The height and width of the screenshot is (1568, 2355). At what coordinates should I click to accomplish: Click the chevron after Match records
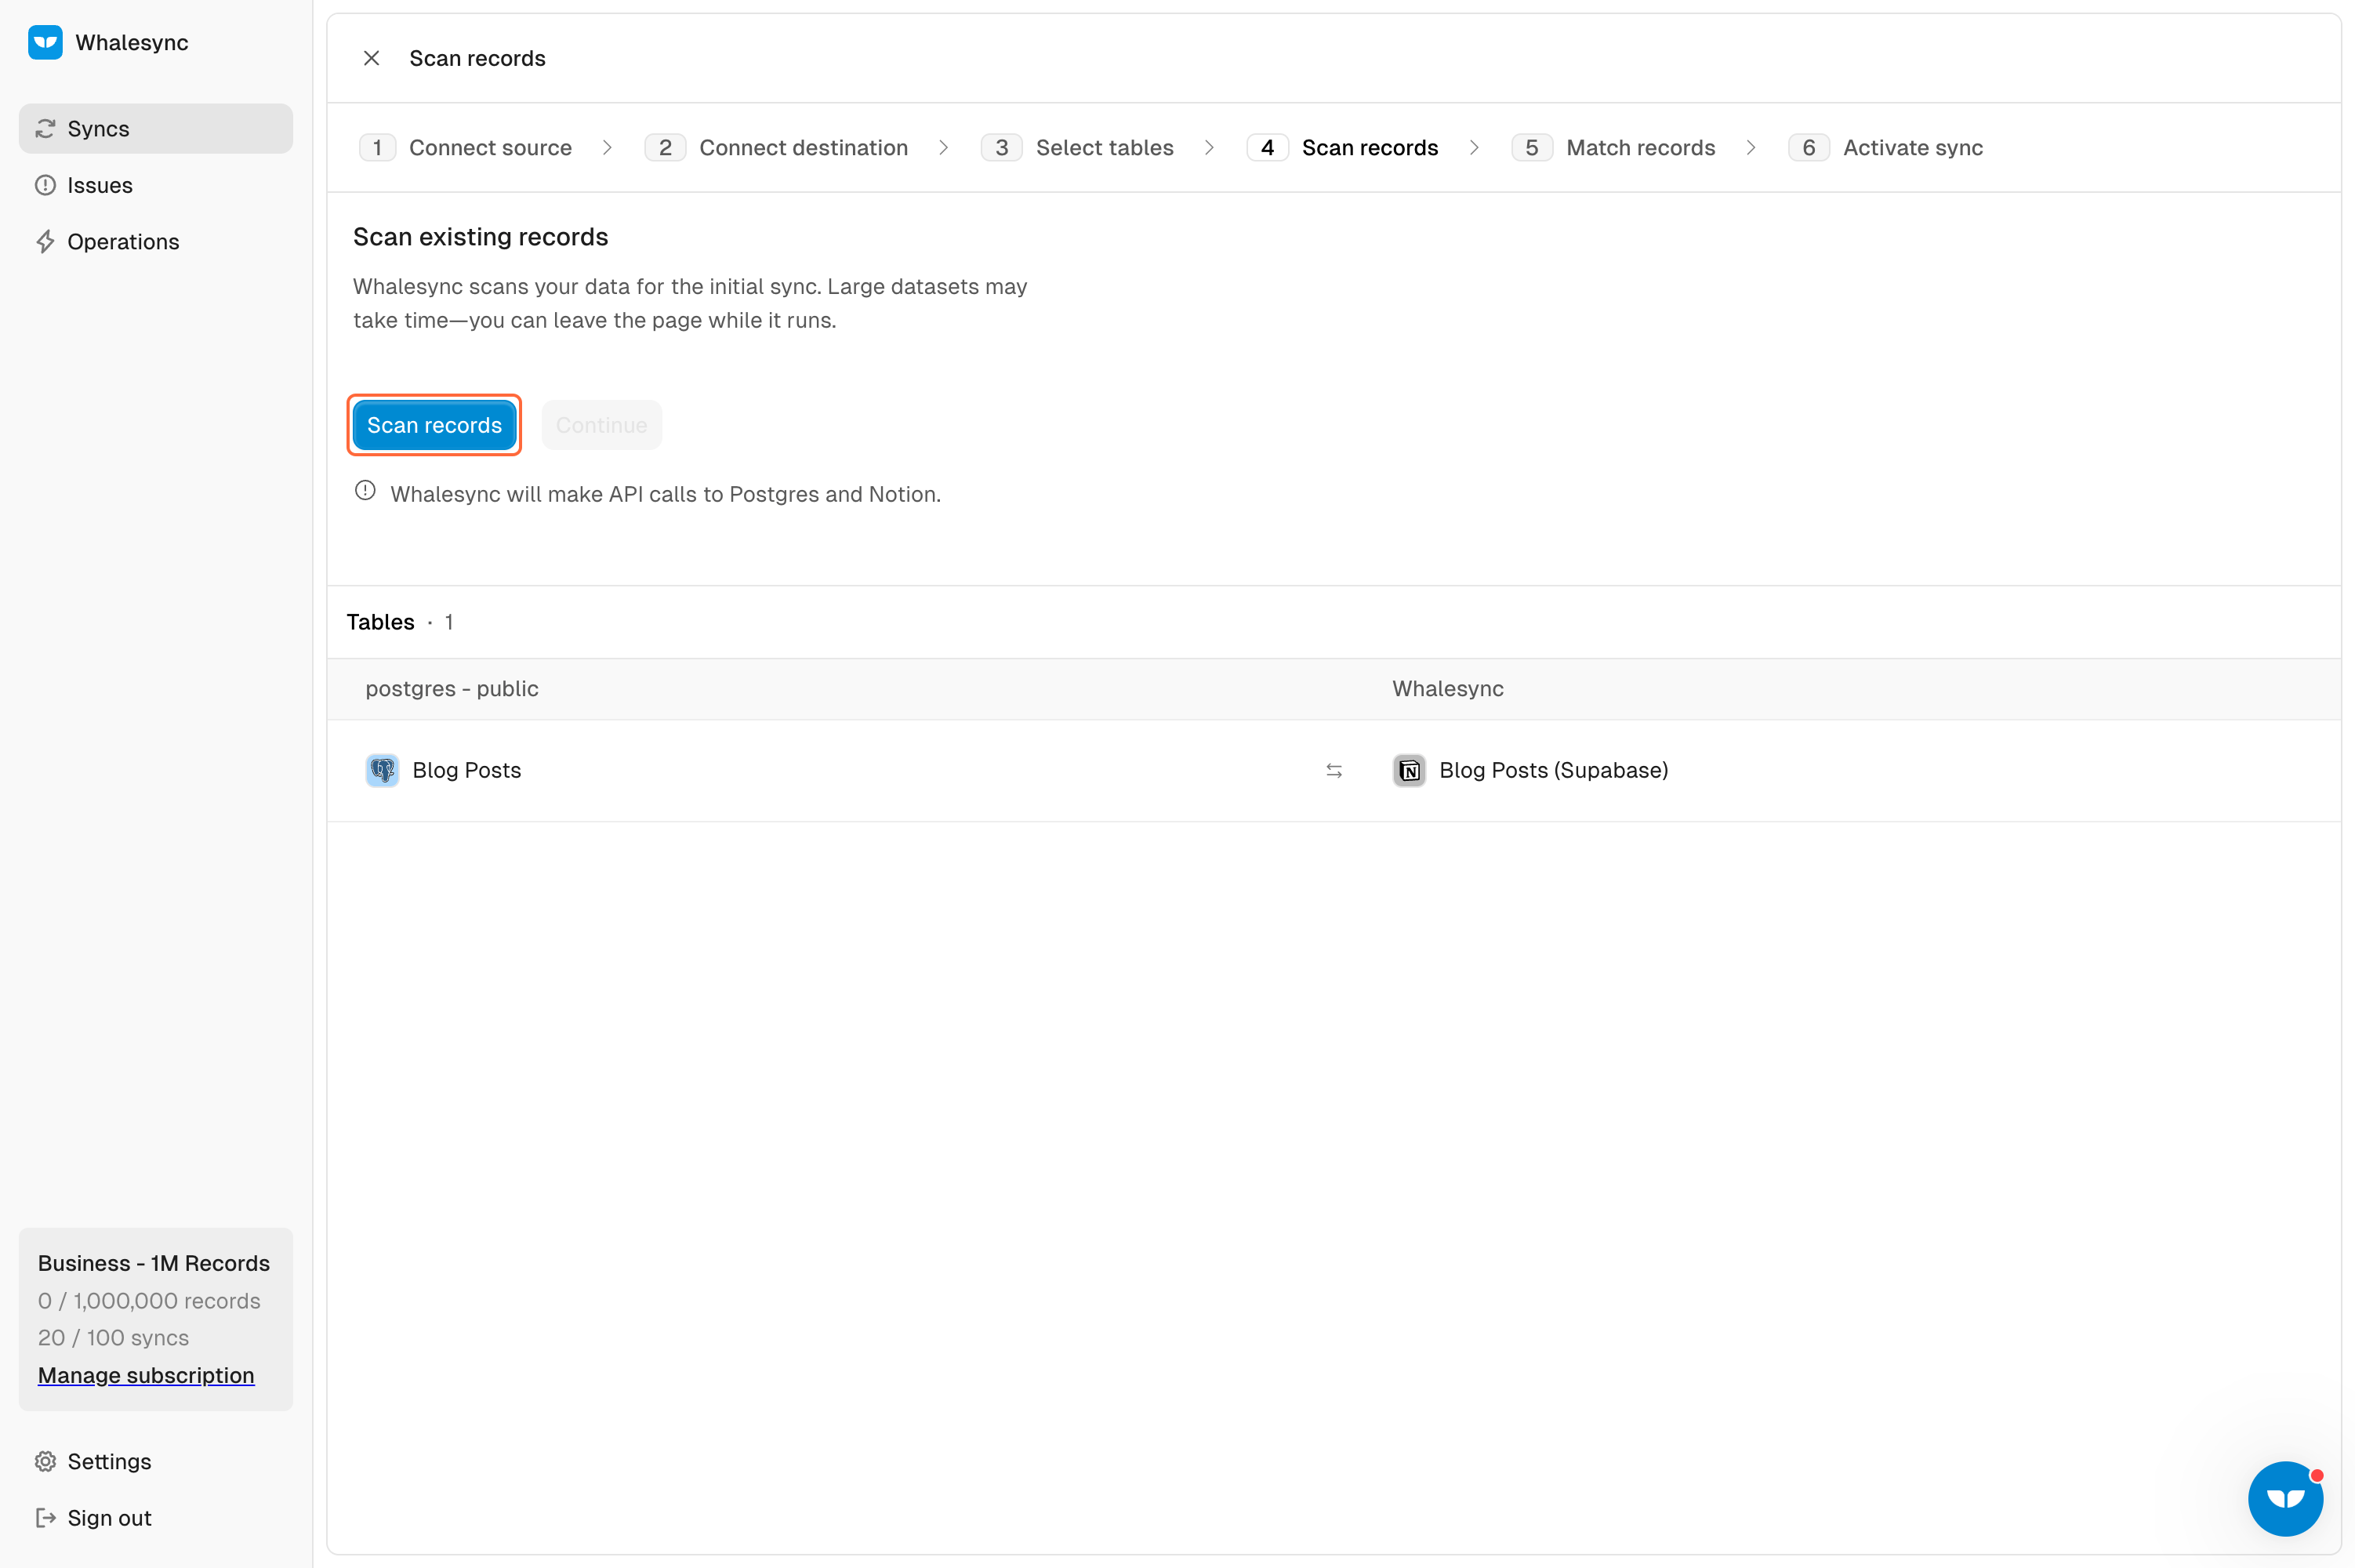click(1751, 147)
